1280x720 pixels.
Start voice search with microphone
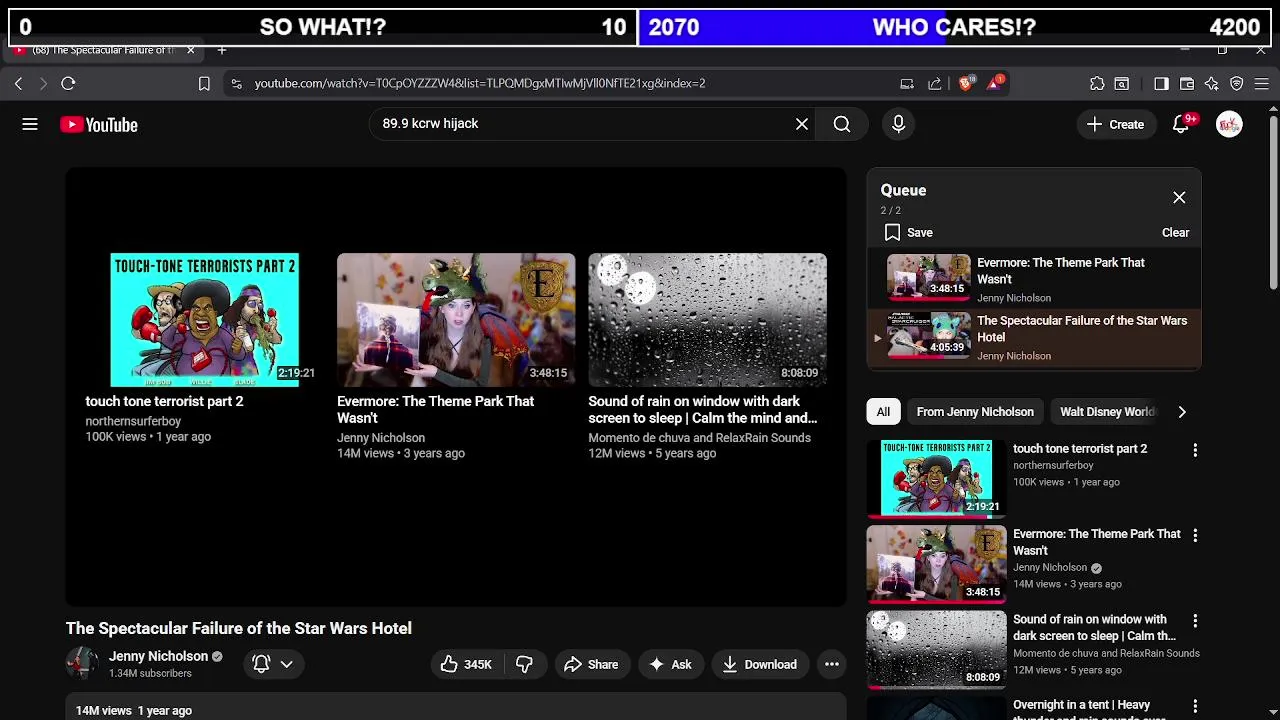898,124
